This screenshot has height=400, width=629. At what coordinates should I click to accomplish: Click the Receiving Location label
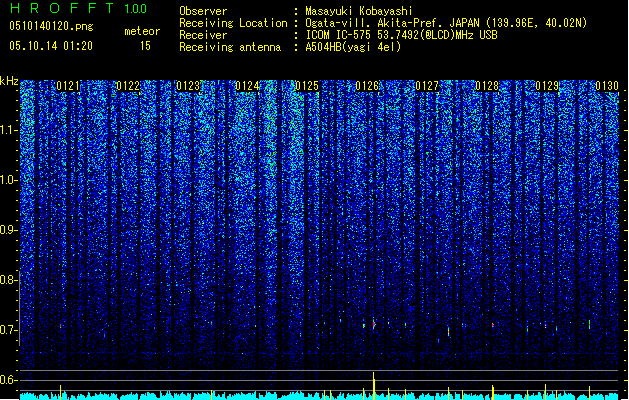(x=233, y=23)
